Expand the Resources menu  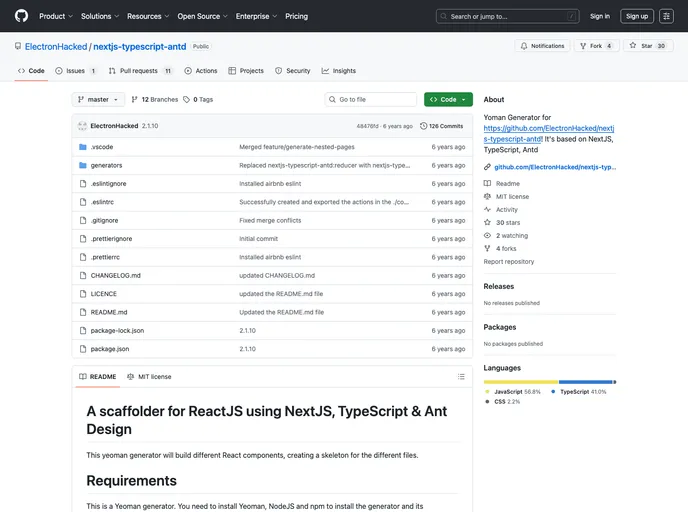(148, 16)
